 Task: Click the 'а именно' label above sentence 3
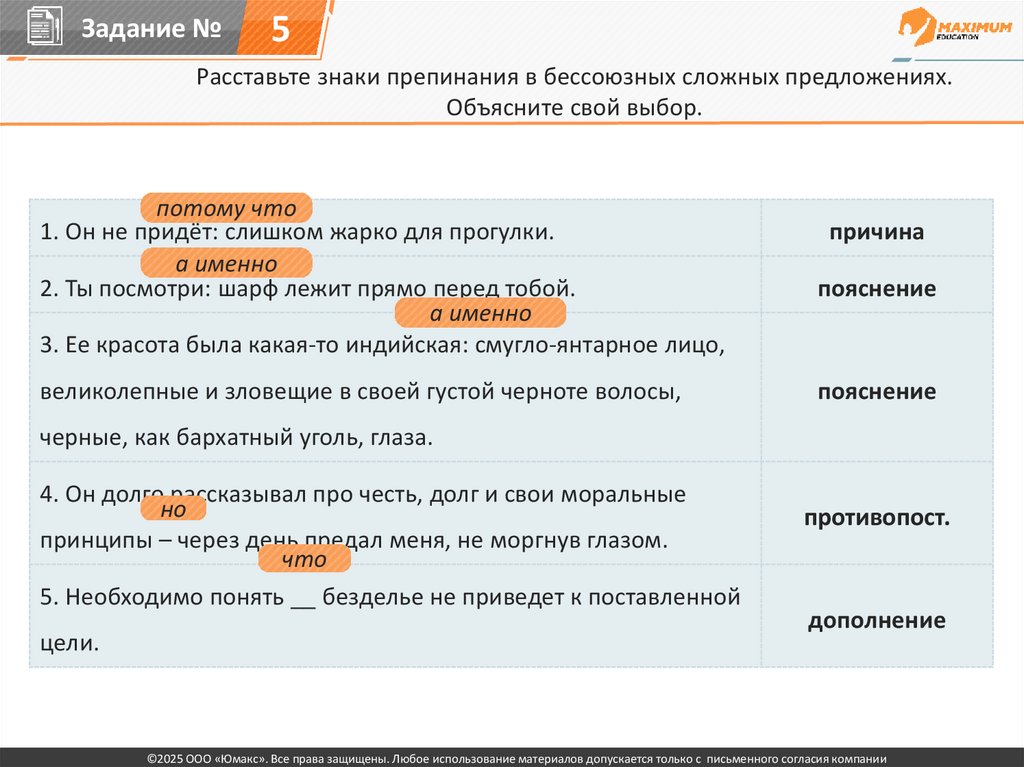[481, 314]
